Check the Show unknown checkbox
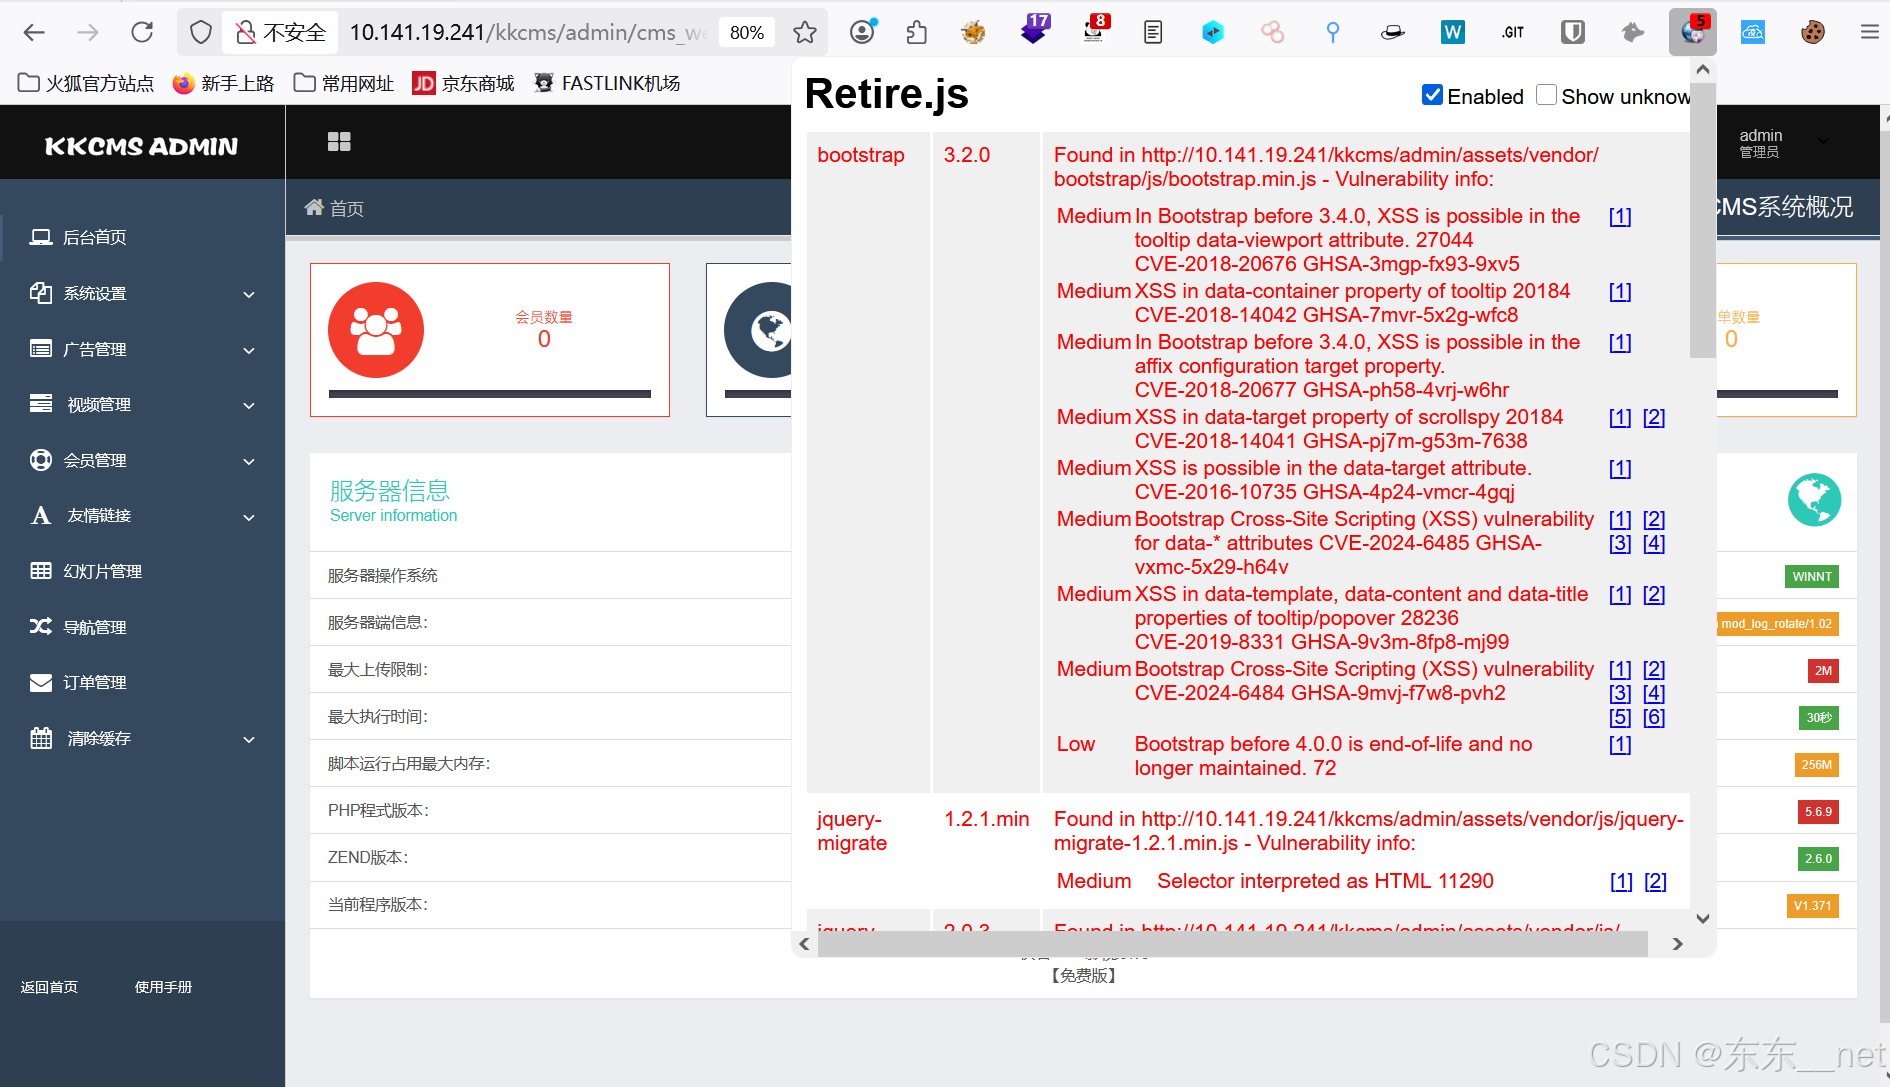This screenshot has width=1890, height=1087. pos(1546,95)
